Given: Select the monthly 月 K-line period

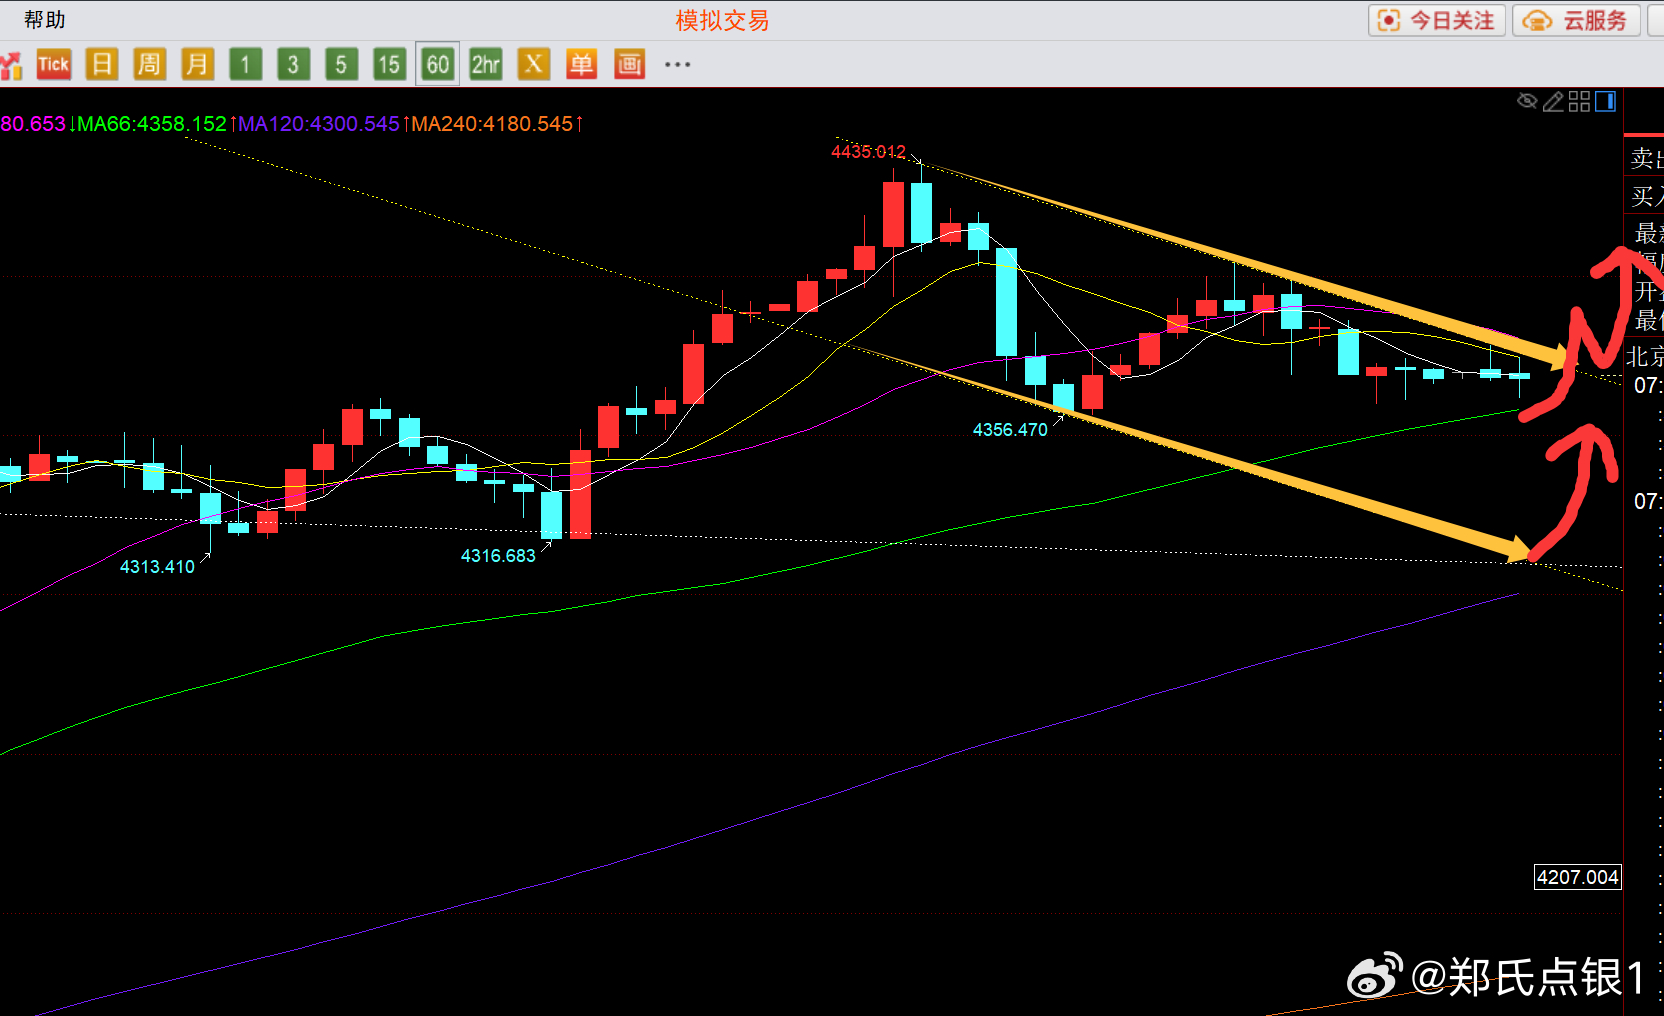Looking at the screenshot, I should coord(197,65).
